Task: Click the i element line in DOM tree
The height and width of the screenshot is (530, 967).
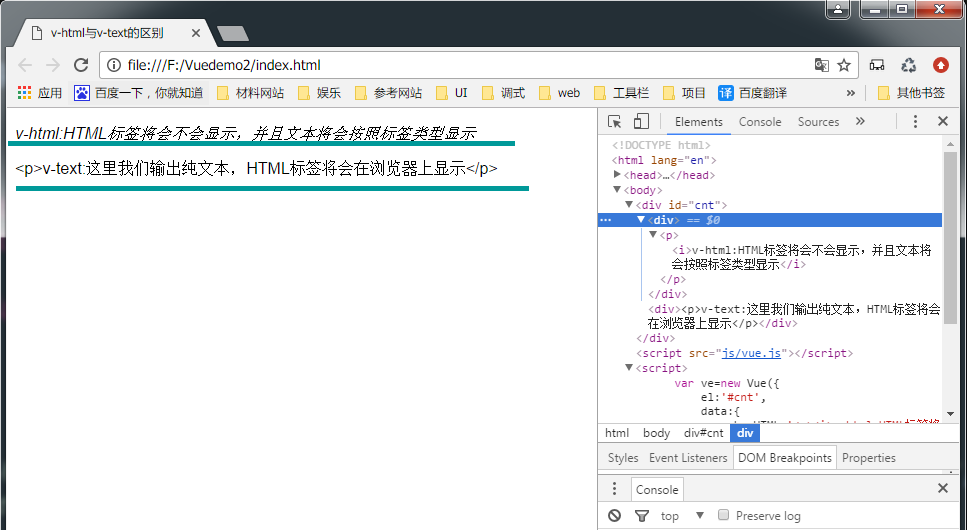Action: coord(802,257)
